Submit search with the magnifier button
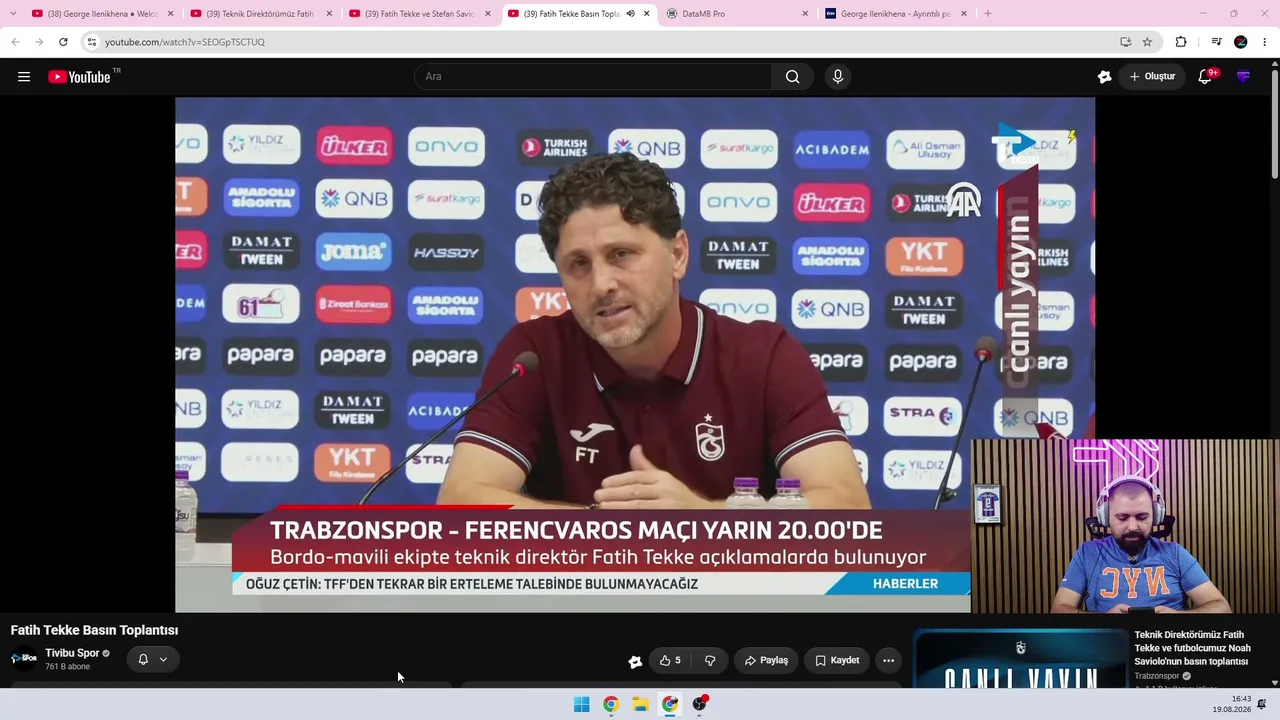The width and height of the screenshot is (1280, 720). pos(792,77)
